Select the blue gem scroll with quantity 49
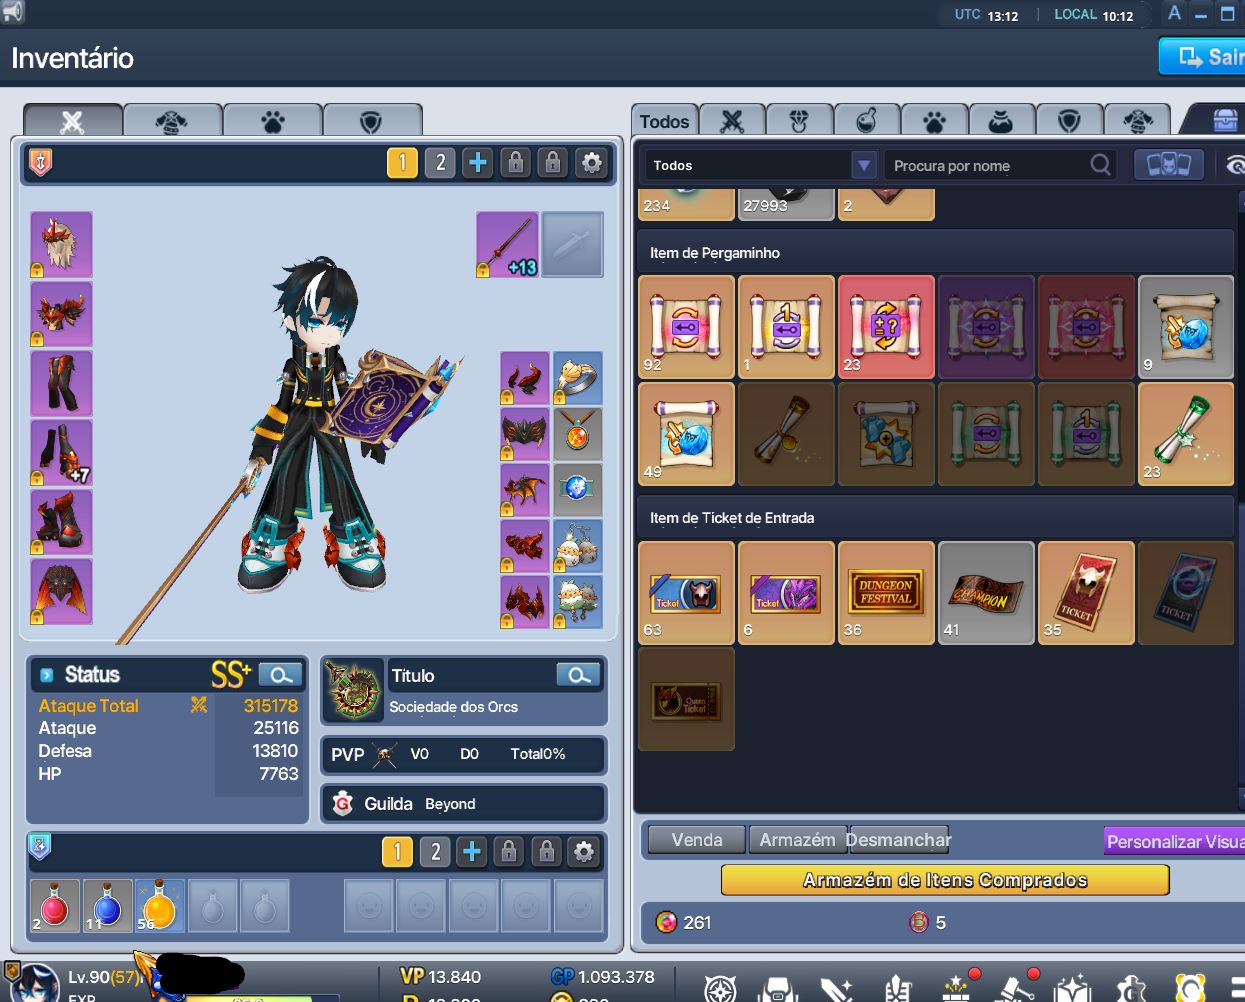The width and height of the screenshot is (1245, 1002). tap(686, 434)
